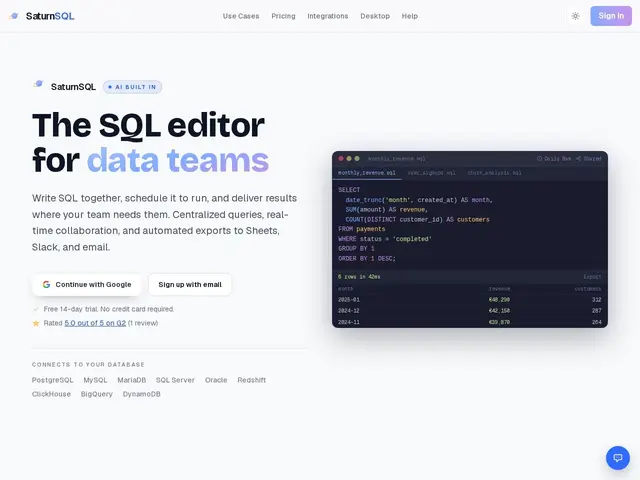This screenshot has width=640, height=480.
Task: Click the PostgreSQL database label
Action: (x=53, y=380)
